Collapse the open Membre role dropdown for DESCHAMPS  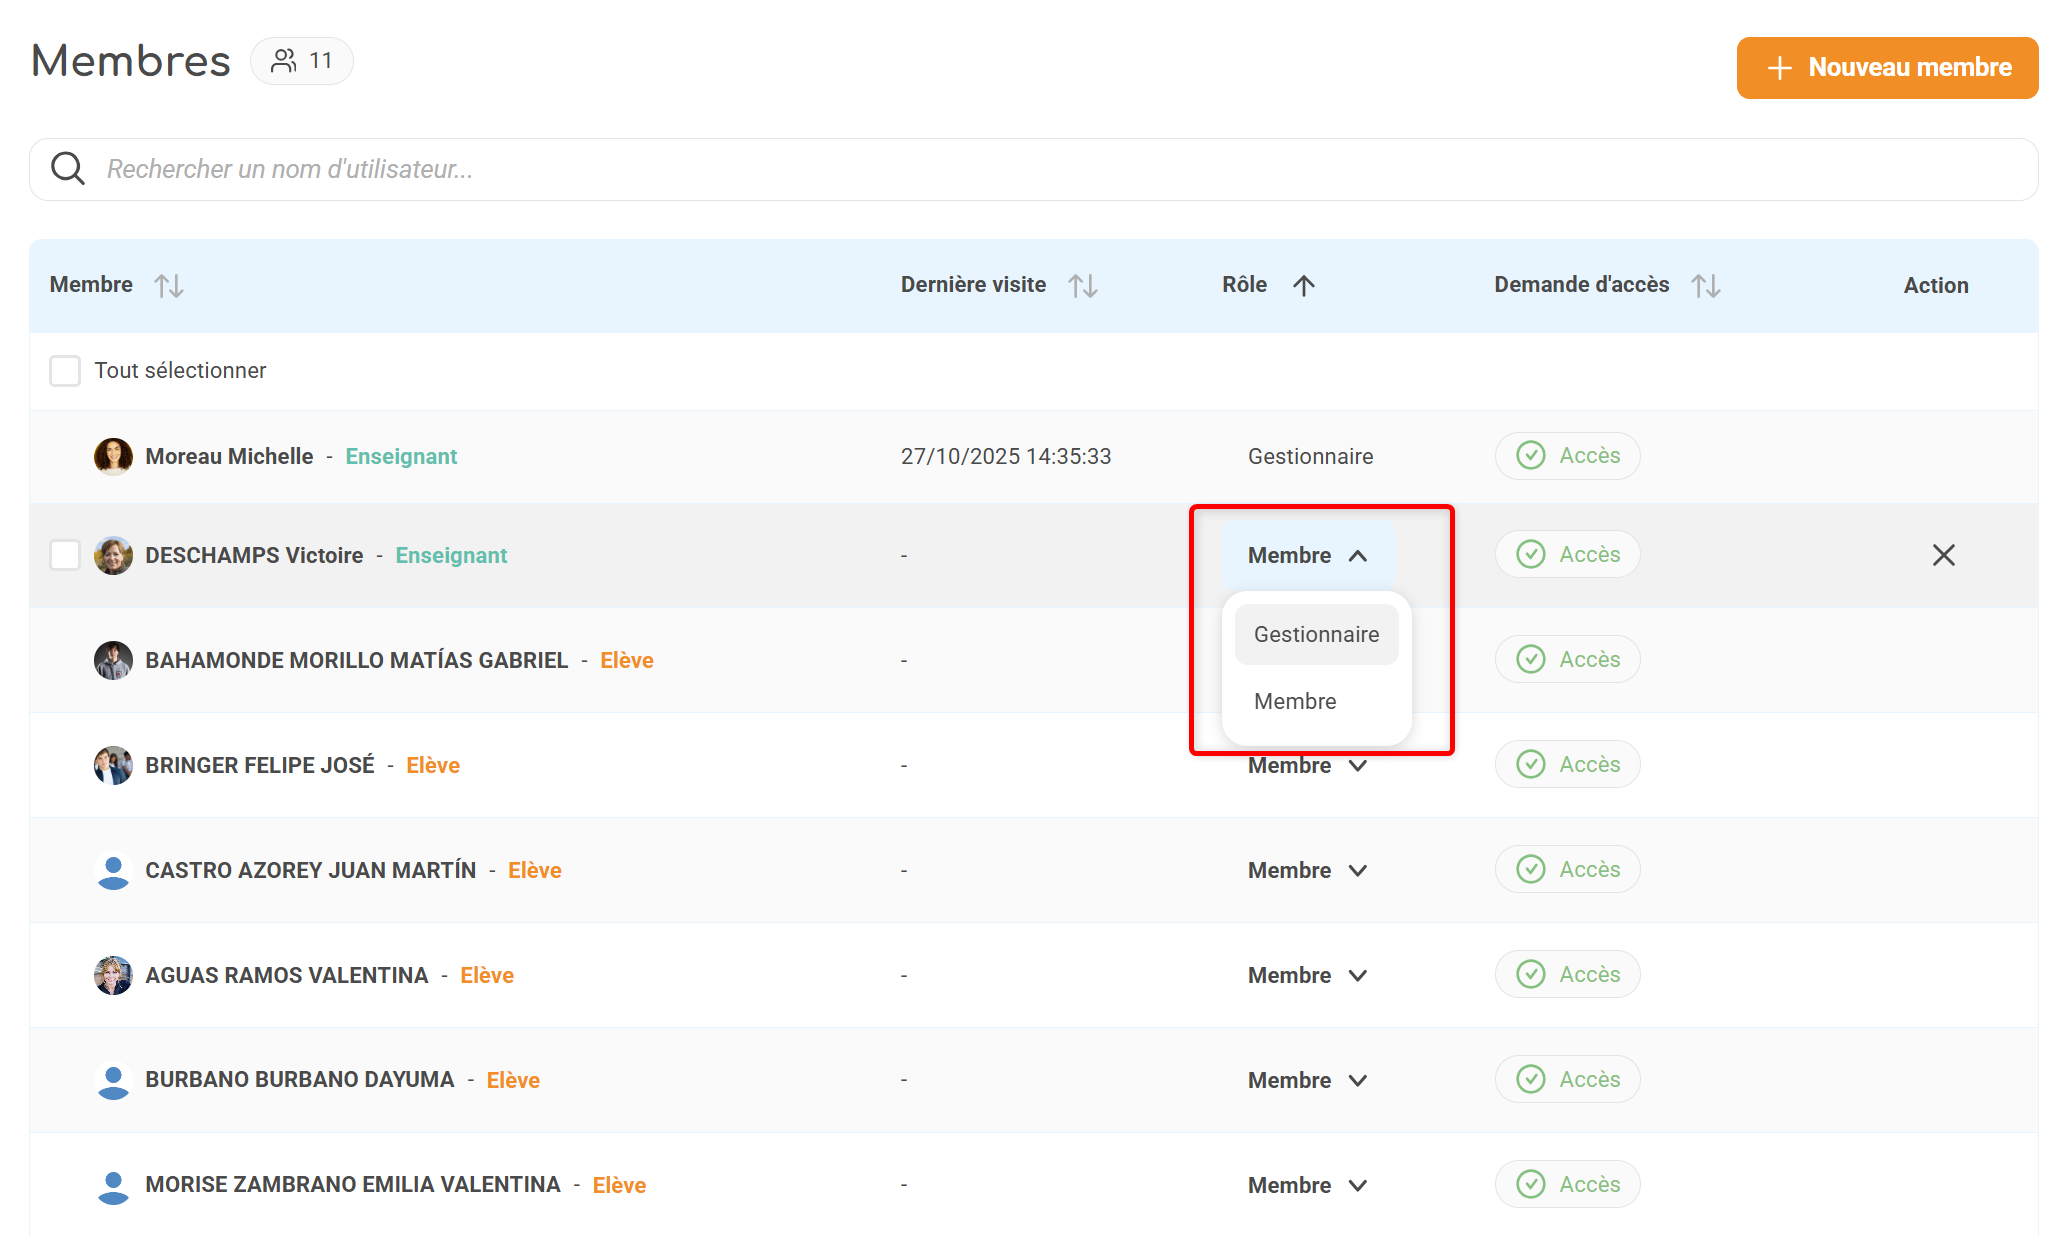pyautogui.click(x=1307, y=555)
